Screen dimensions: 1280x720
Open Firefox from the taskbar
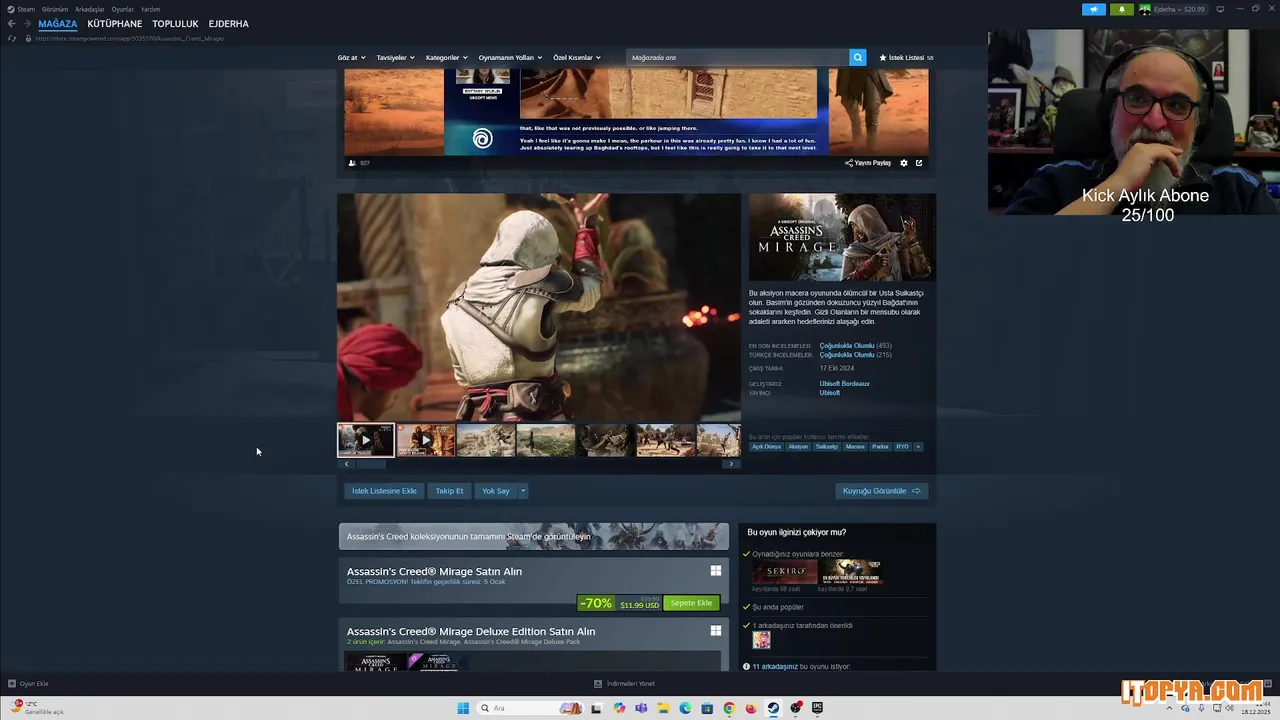coord(751,708)
